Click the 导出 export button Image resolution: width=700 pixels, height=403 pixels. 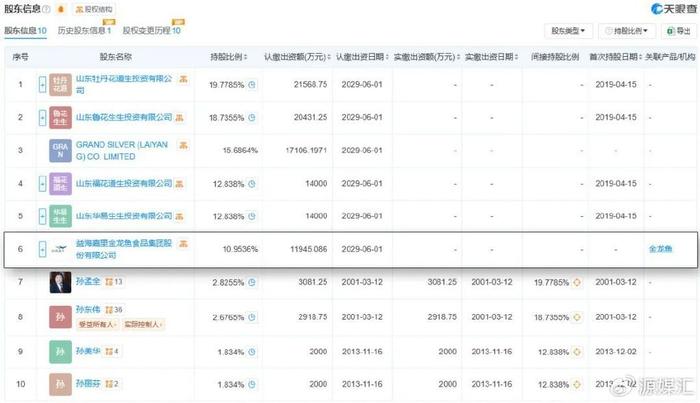click(x=678, y=31)
